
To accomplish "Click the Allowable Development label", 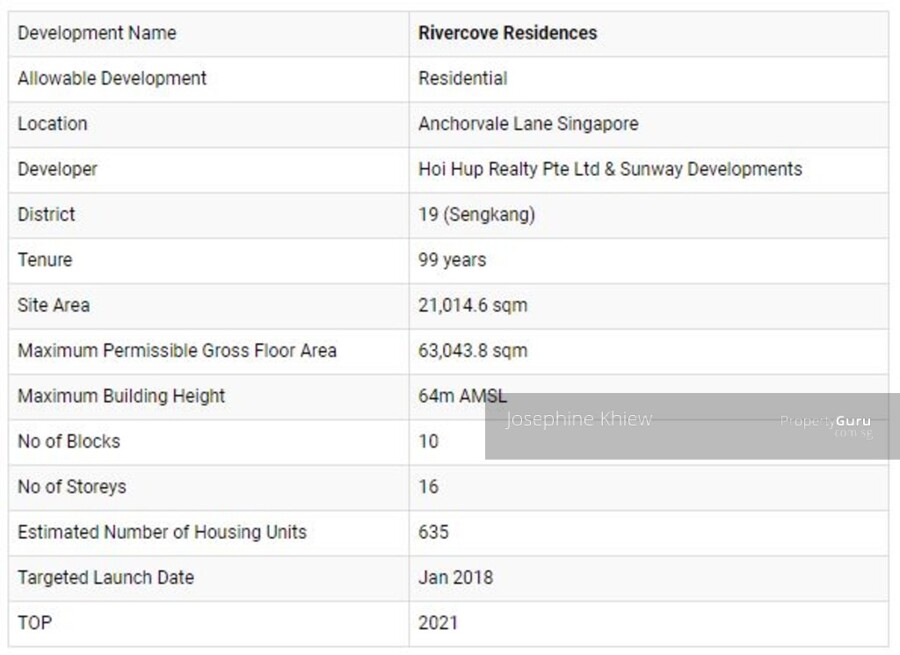I will tap(112, 78).
